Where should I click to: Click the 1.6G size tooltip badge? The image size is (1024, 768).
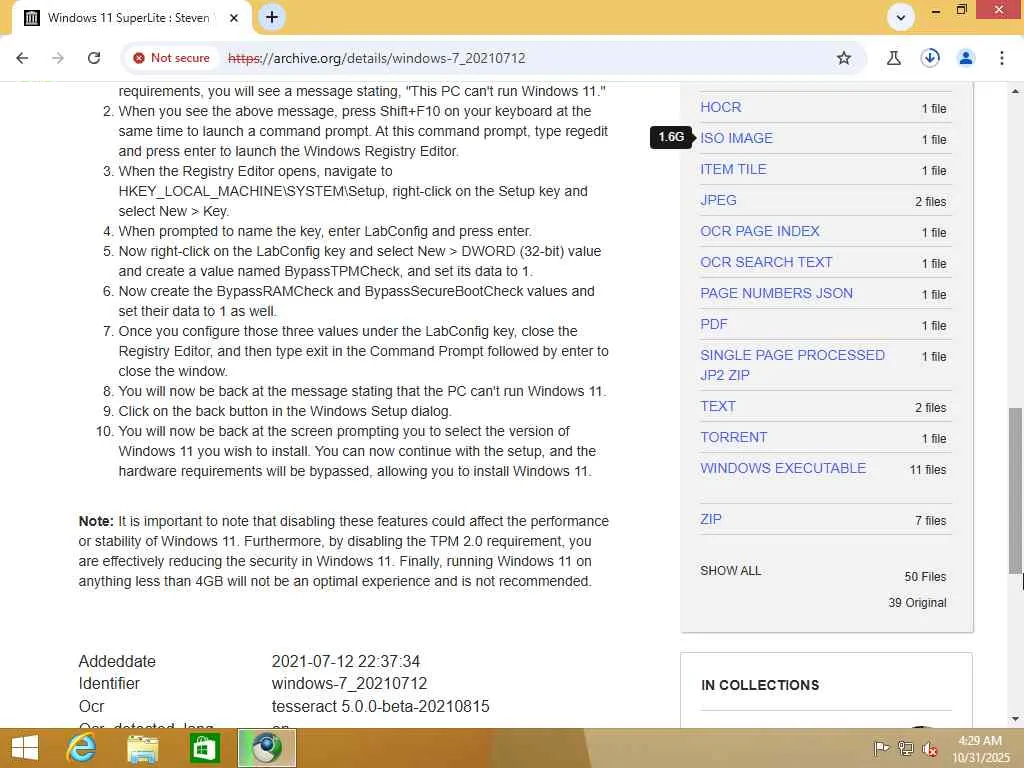pyautogui.click(x=671, y=137)
